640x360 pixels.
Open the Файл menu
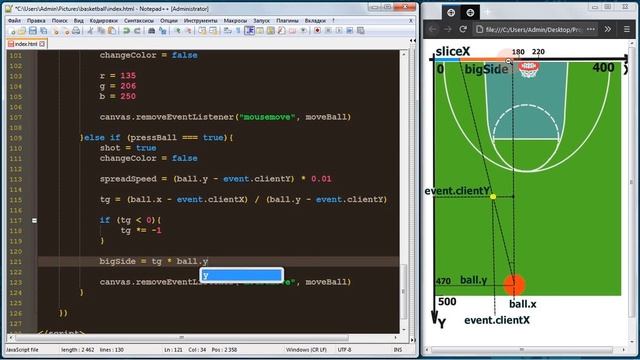point(14,20)
